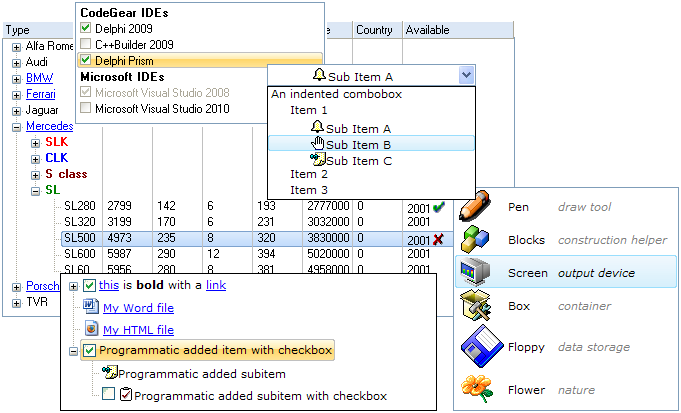Expand the TVR tree node

[16, 303]
